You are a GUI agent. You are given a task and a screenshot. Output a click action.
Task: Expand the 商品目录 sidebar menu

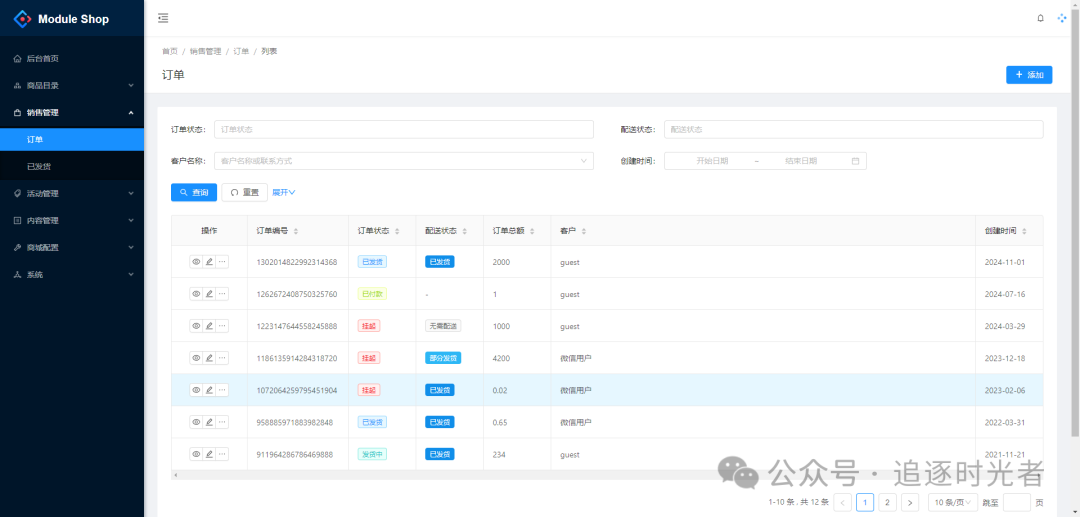[x=72, y=85]
